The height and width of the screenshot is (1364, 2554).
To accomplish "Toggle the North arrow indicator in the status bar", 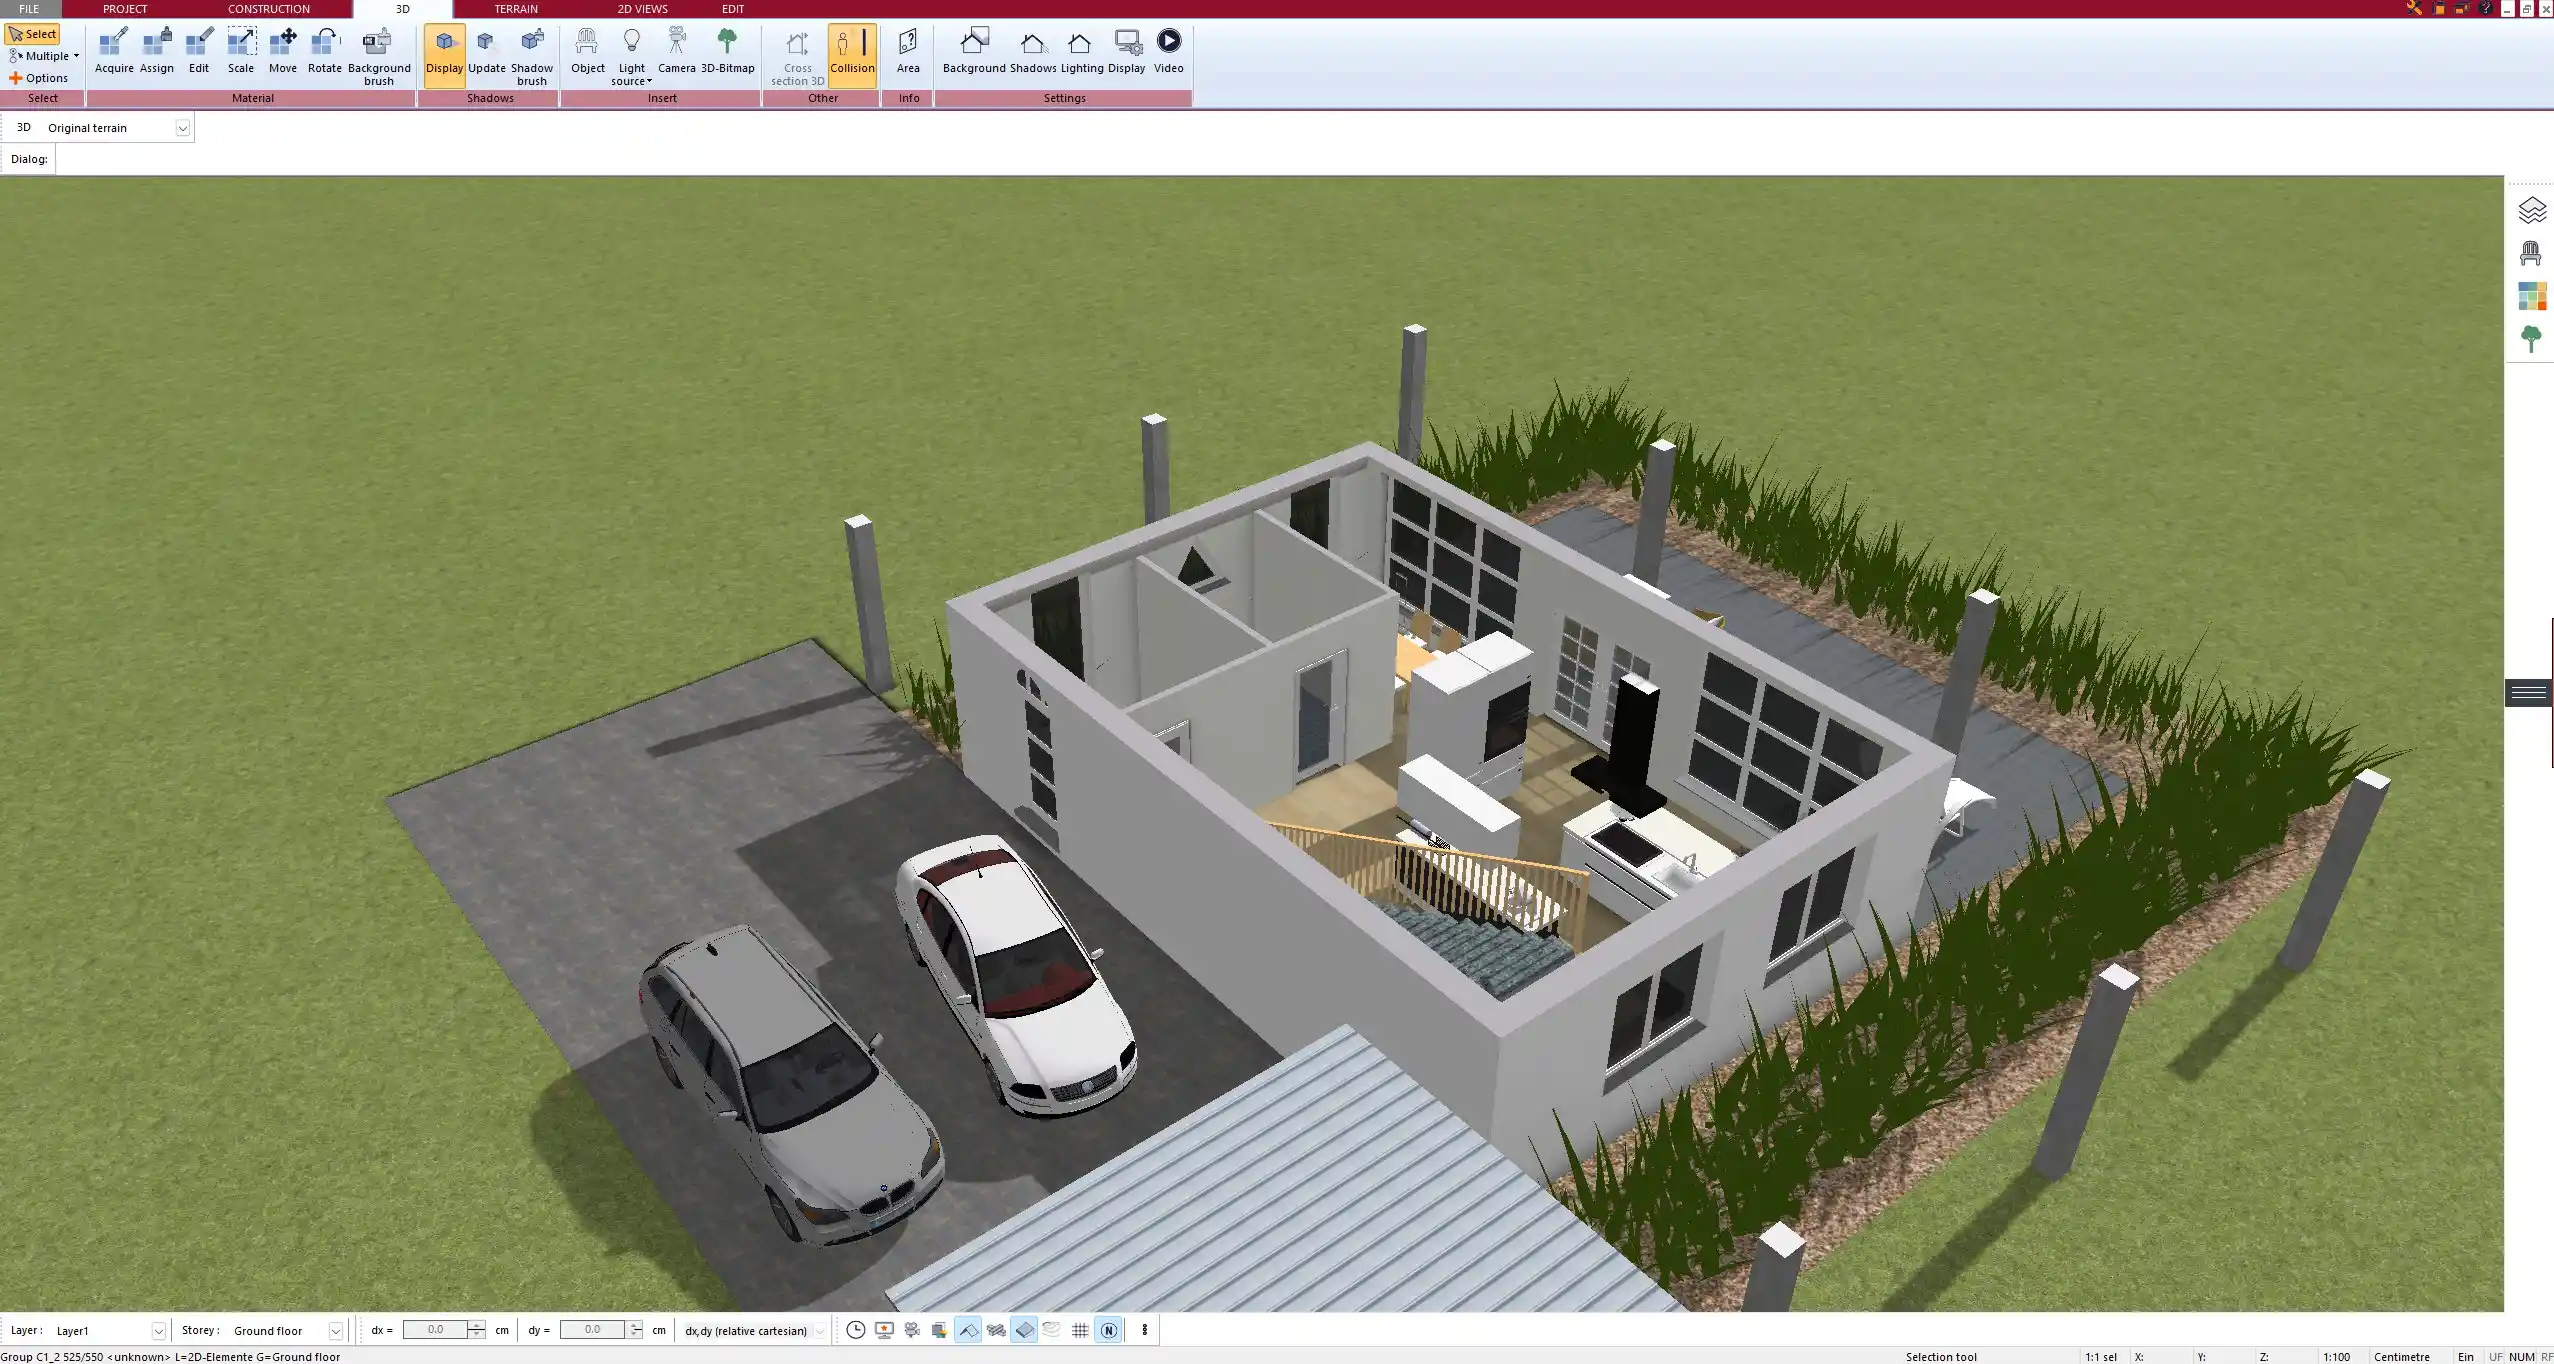I will tap(1109, 1330).
